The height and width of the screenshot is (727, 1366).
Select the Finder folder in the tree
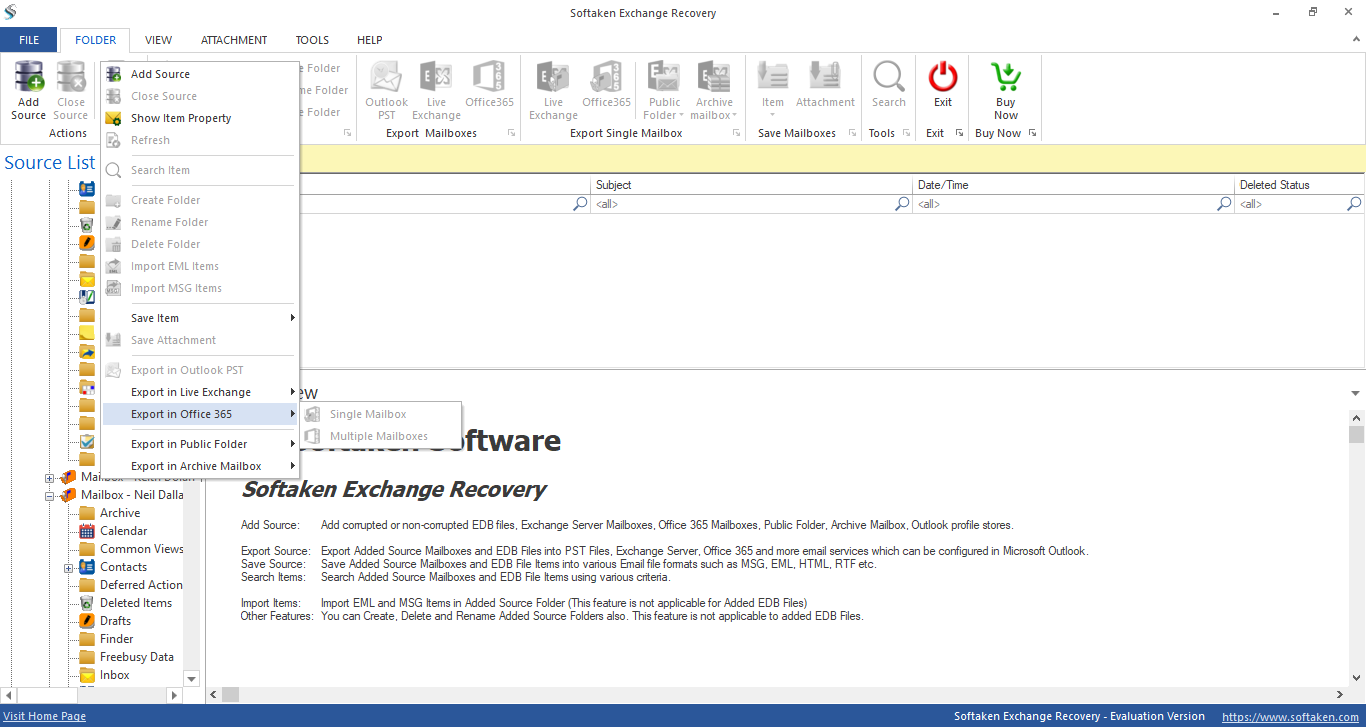click(116, 639)
